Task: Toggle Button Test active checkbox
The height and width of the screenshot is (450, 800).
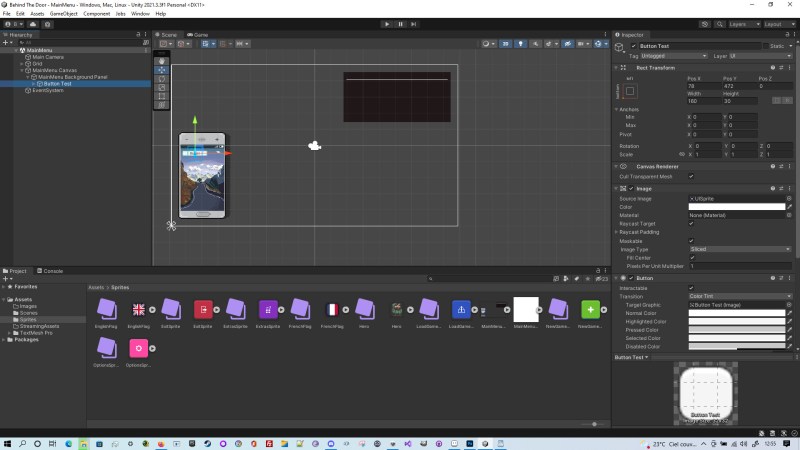Action: point(634,46)
